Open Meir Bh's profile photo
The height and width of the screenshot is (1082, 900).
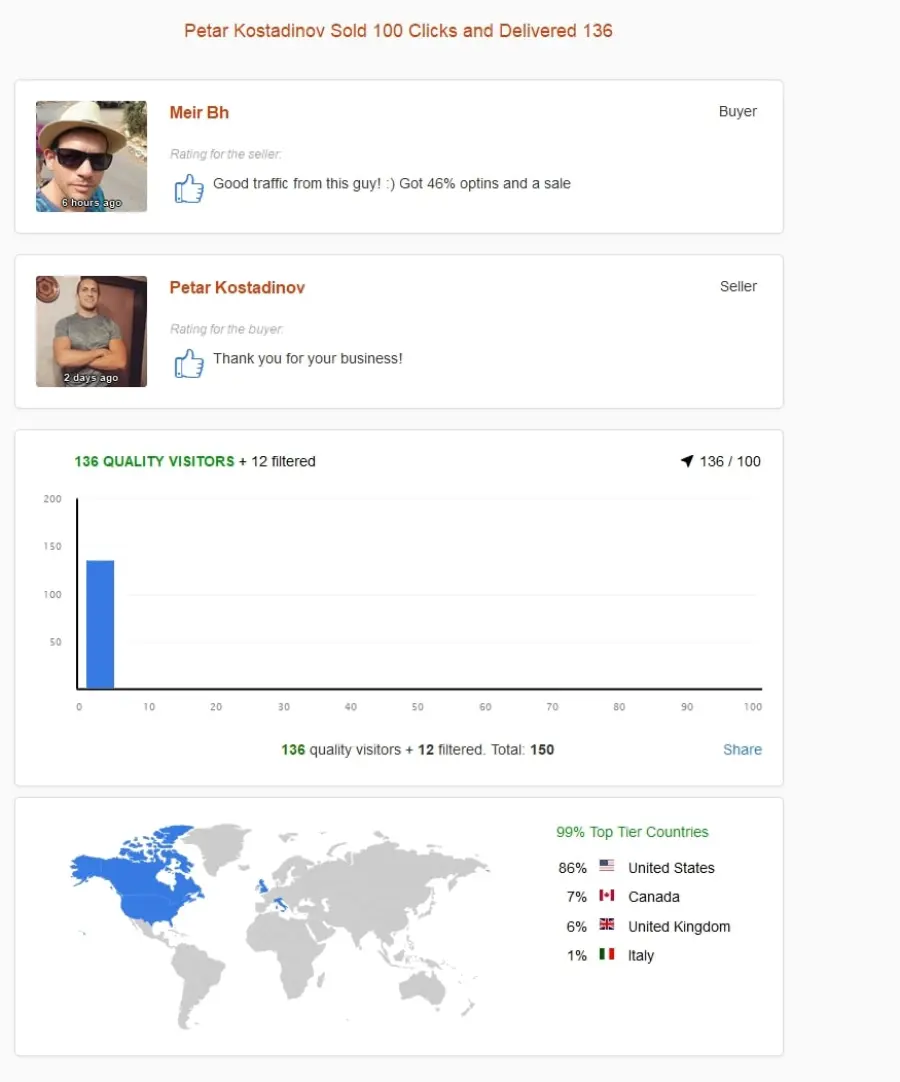pyautogui.click(x=91, y=157)
